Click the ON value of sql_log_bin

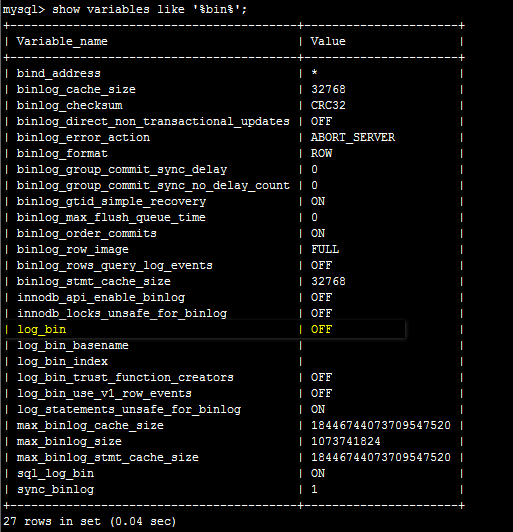pyautogui.click(x=318, y=474)
